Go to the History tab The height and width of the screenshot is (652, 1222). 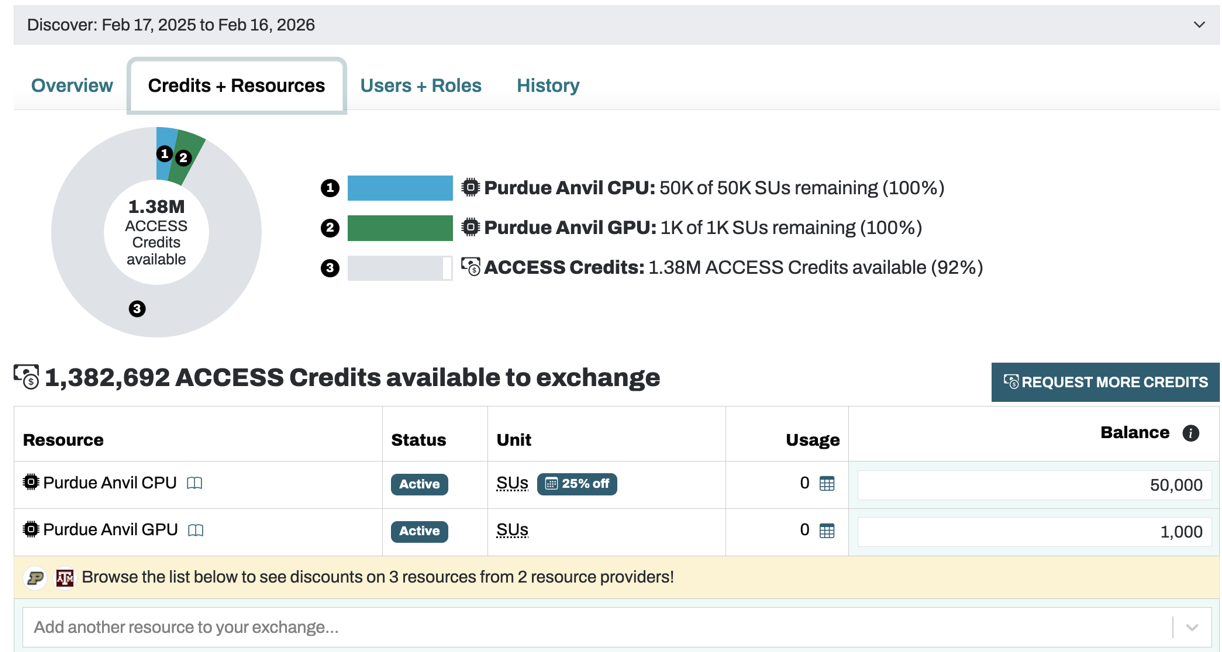point(548,86)
